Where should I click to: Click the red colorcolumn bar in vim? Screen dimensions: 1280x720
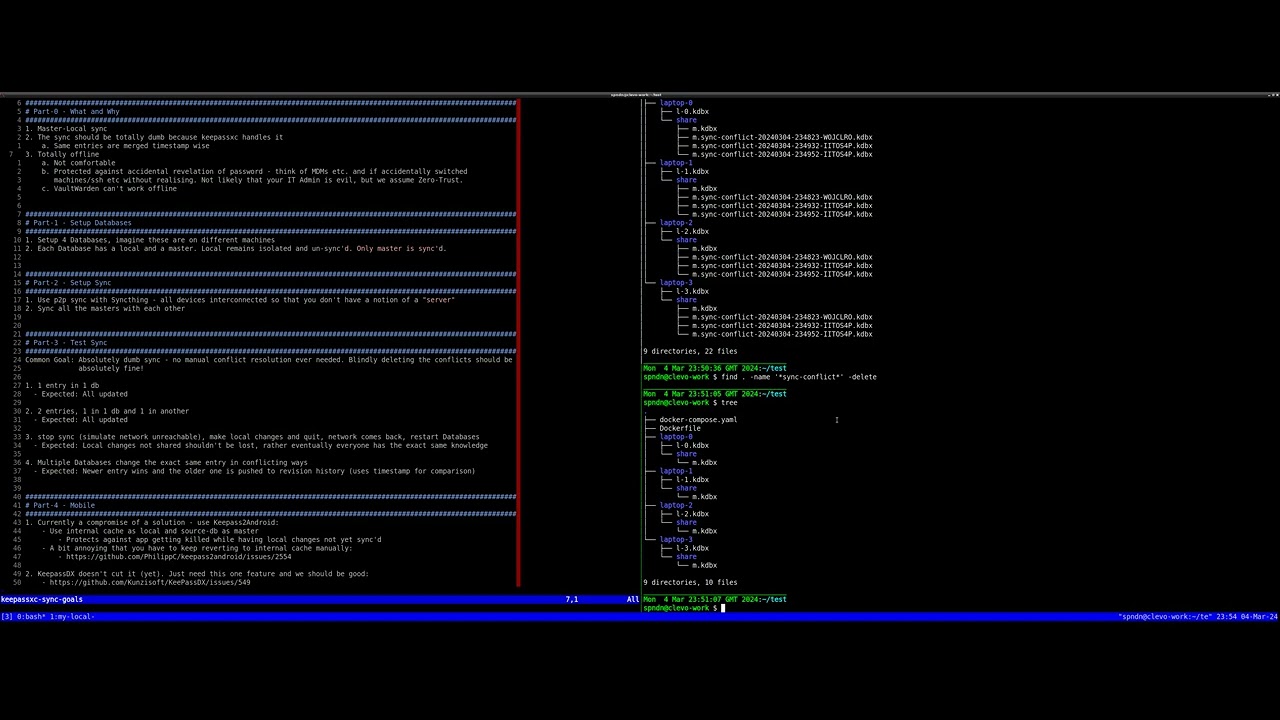coord(518,342)
